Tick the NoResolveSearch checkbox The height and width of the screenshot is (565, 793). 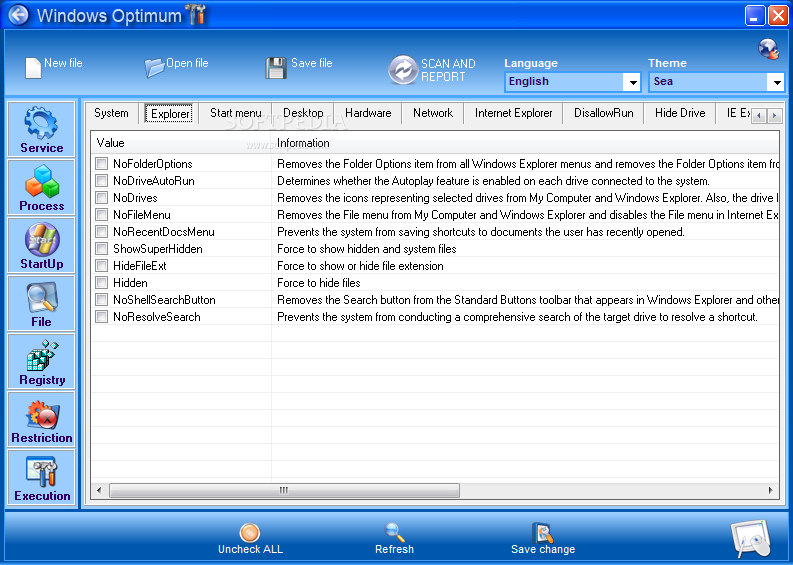tap(102, 317)
